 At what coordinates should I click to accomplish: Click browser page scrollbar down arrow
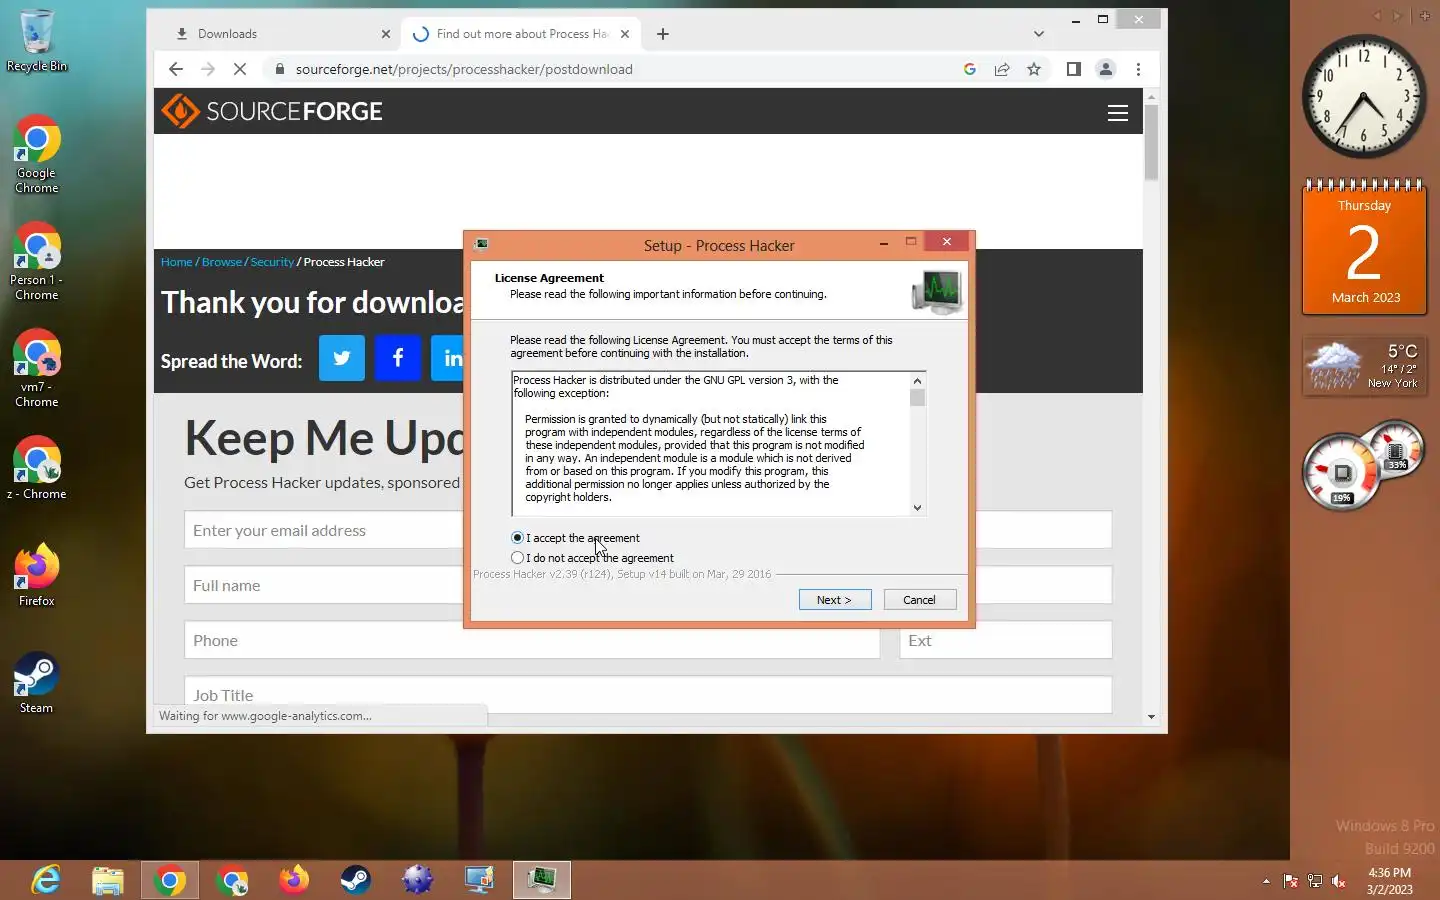tap(1151, 717)
